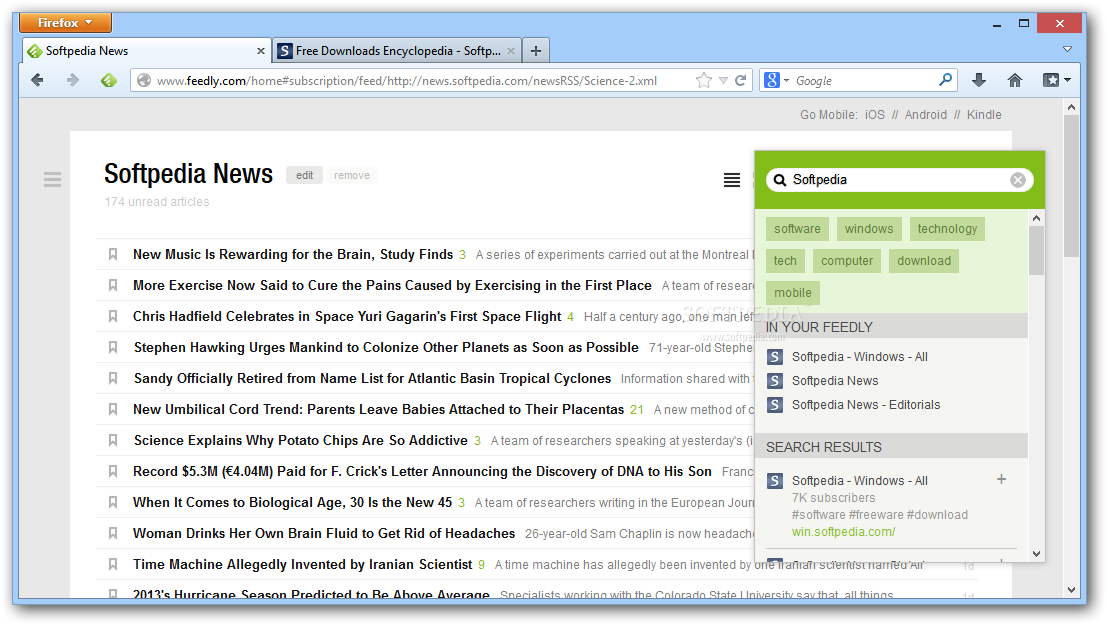Open Softpedia News - Editorials feed
The width and height of the screenshot is (1107, 625).
coord(866,405)
